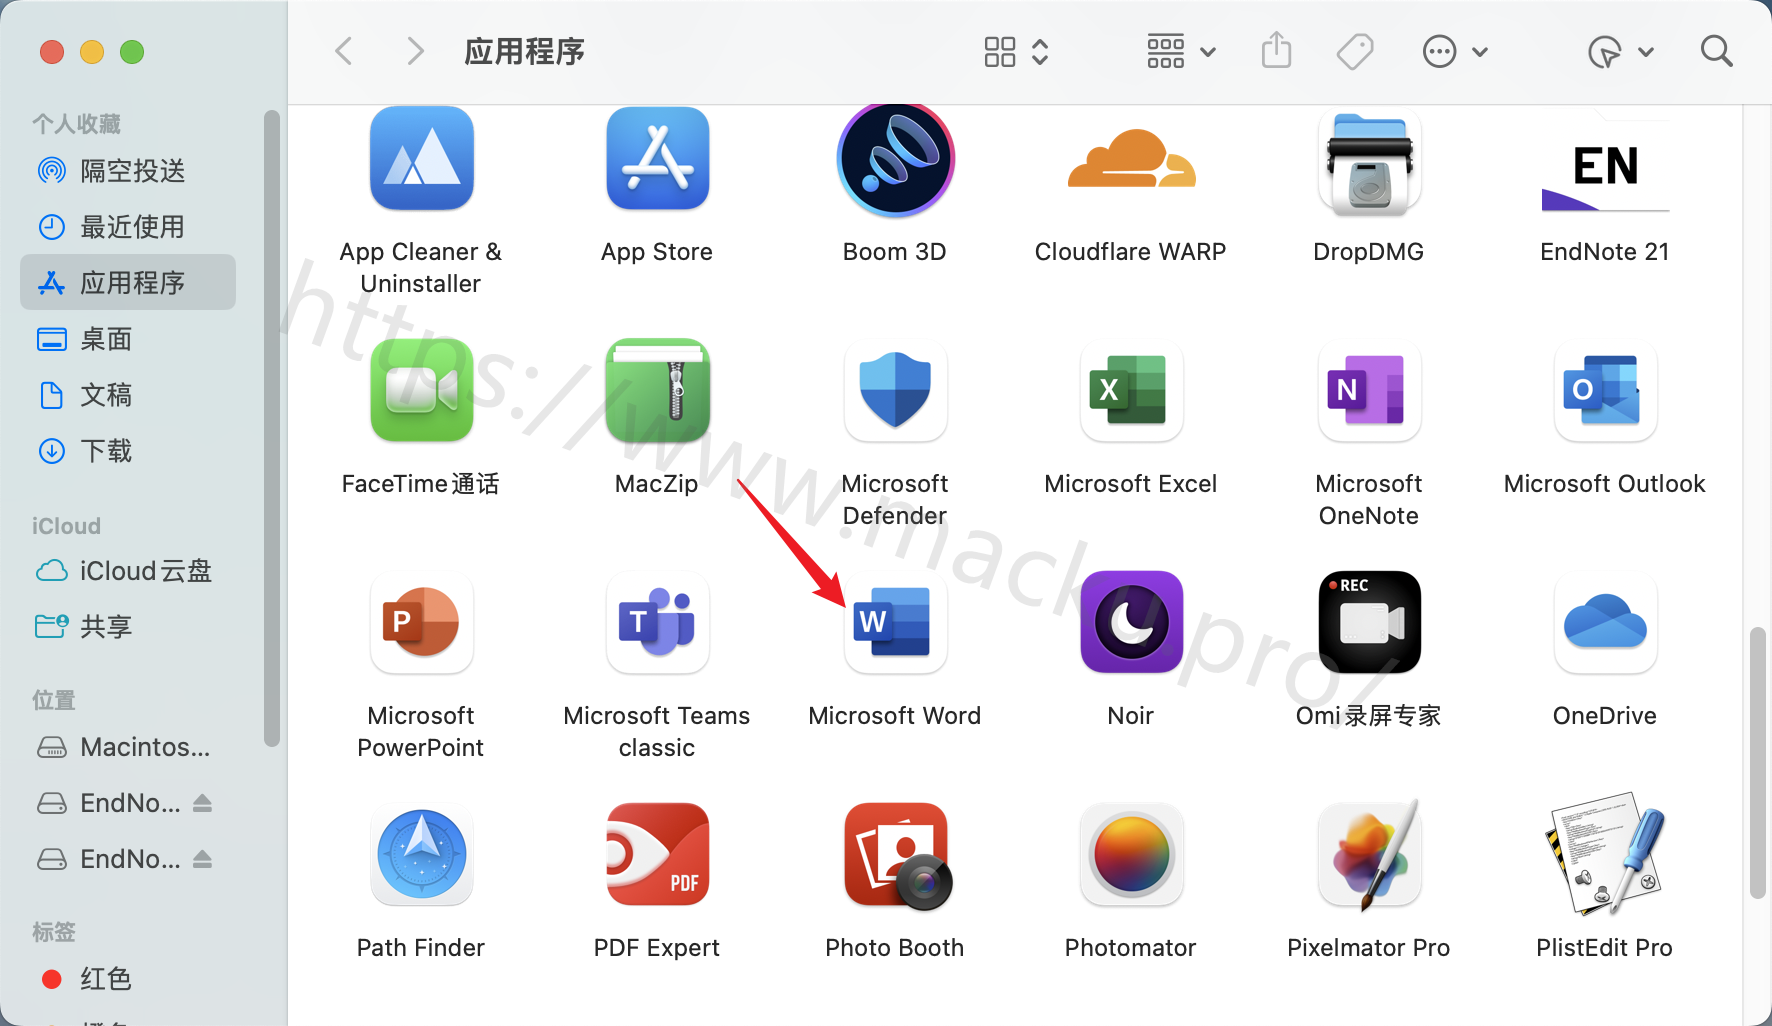Screen dimensions: 1772x1026
Task: Launch PDF Expert
Action: [x=657, y=854]
